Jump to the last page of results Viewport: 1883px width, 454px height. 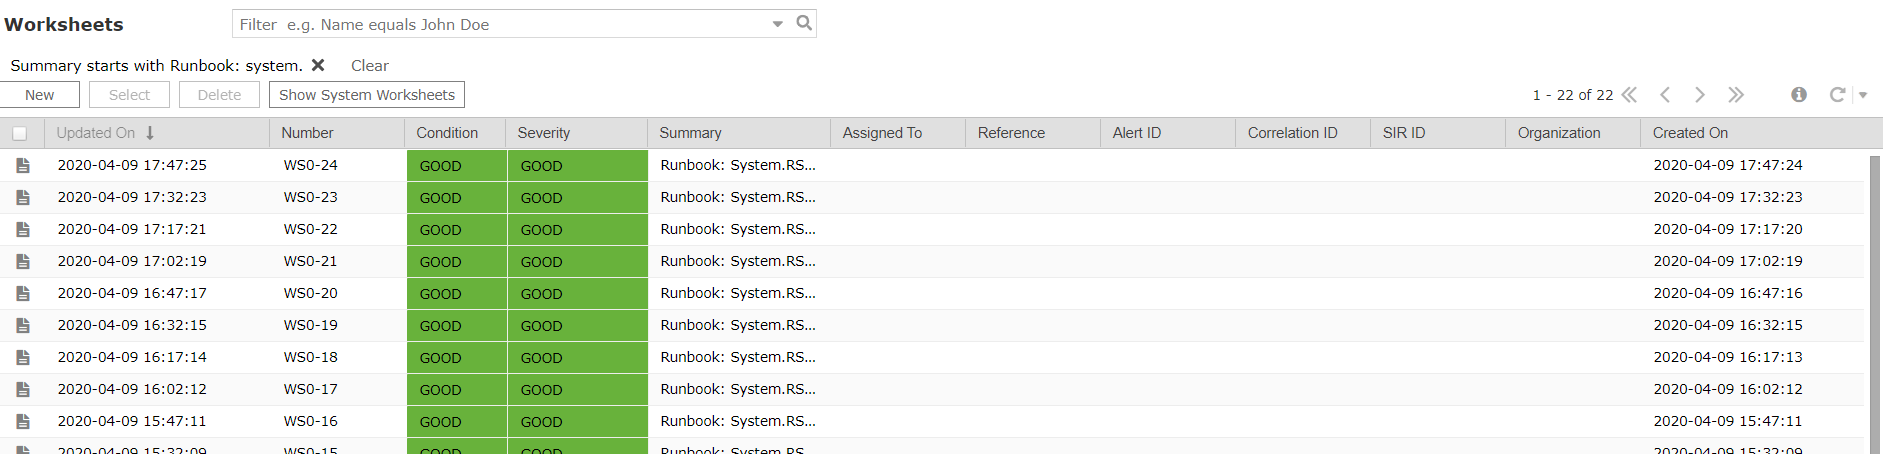(1736, 95)
